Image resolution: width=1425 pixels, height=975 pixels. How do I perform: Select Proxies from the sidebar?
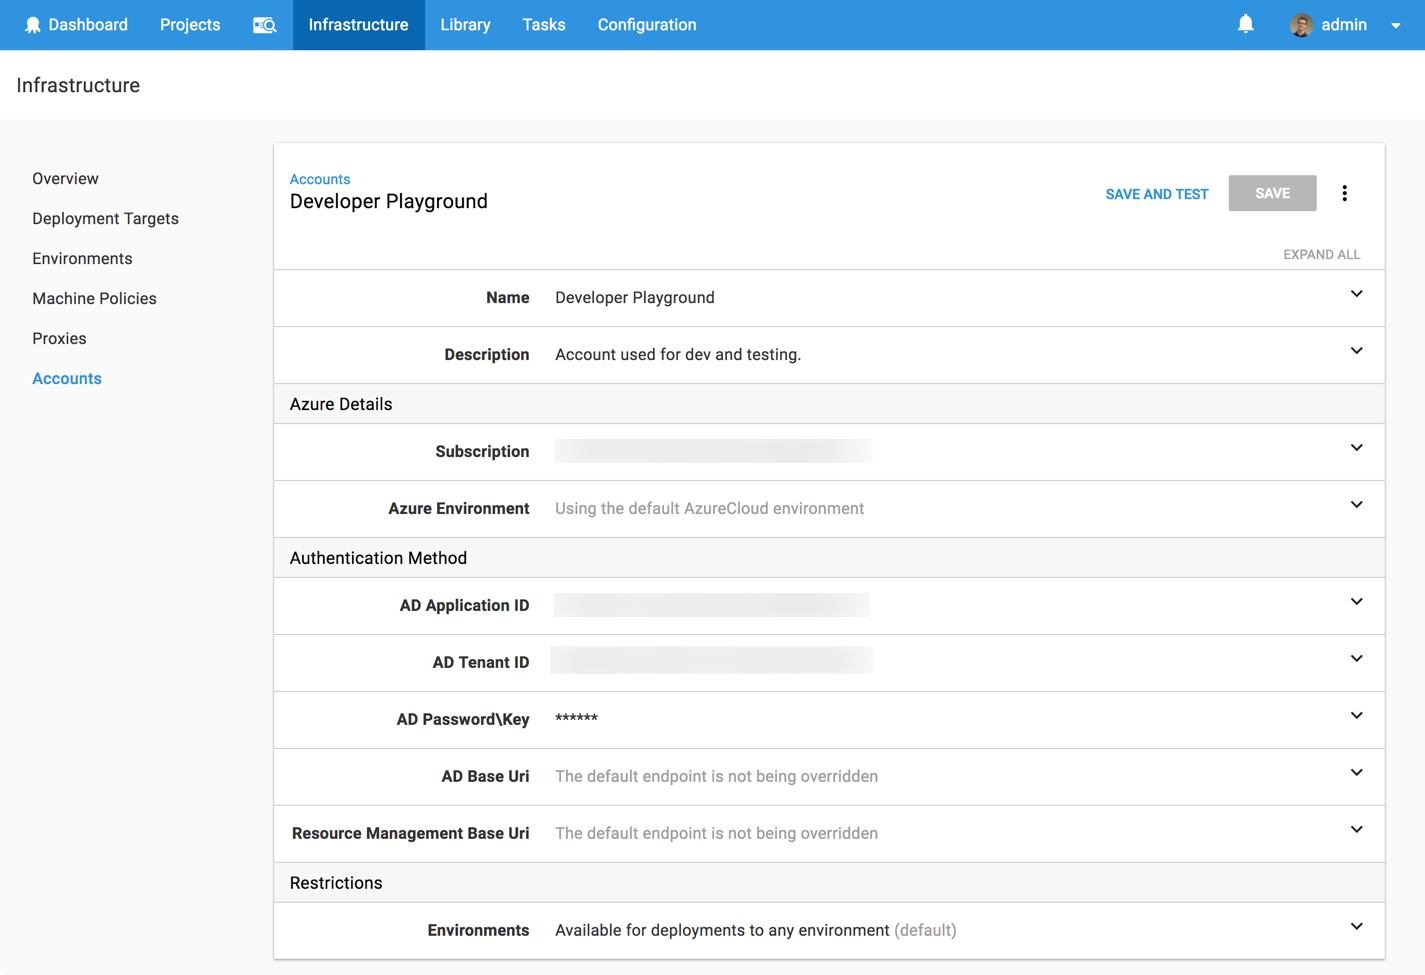[x=59, y=338]
